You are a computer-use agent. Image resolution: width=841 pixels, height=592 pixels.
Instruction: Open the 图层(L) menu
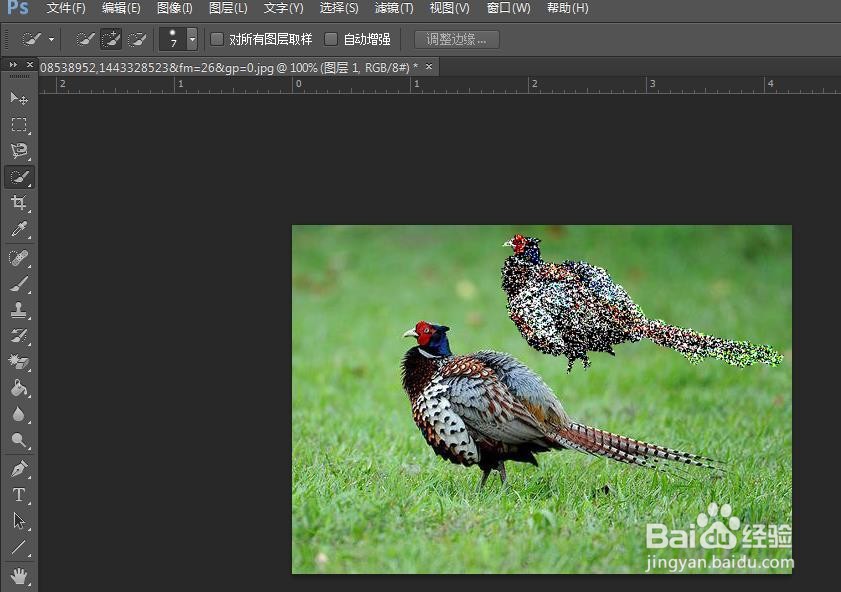pyautogui.click(x=228, y=8)
